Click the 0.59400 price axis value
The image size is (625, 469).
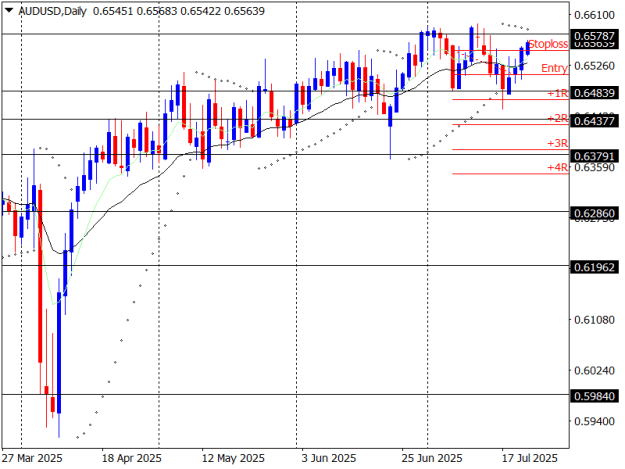(x=594, y=421)
